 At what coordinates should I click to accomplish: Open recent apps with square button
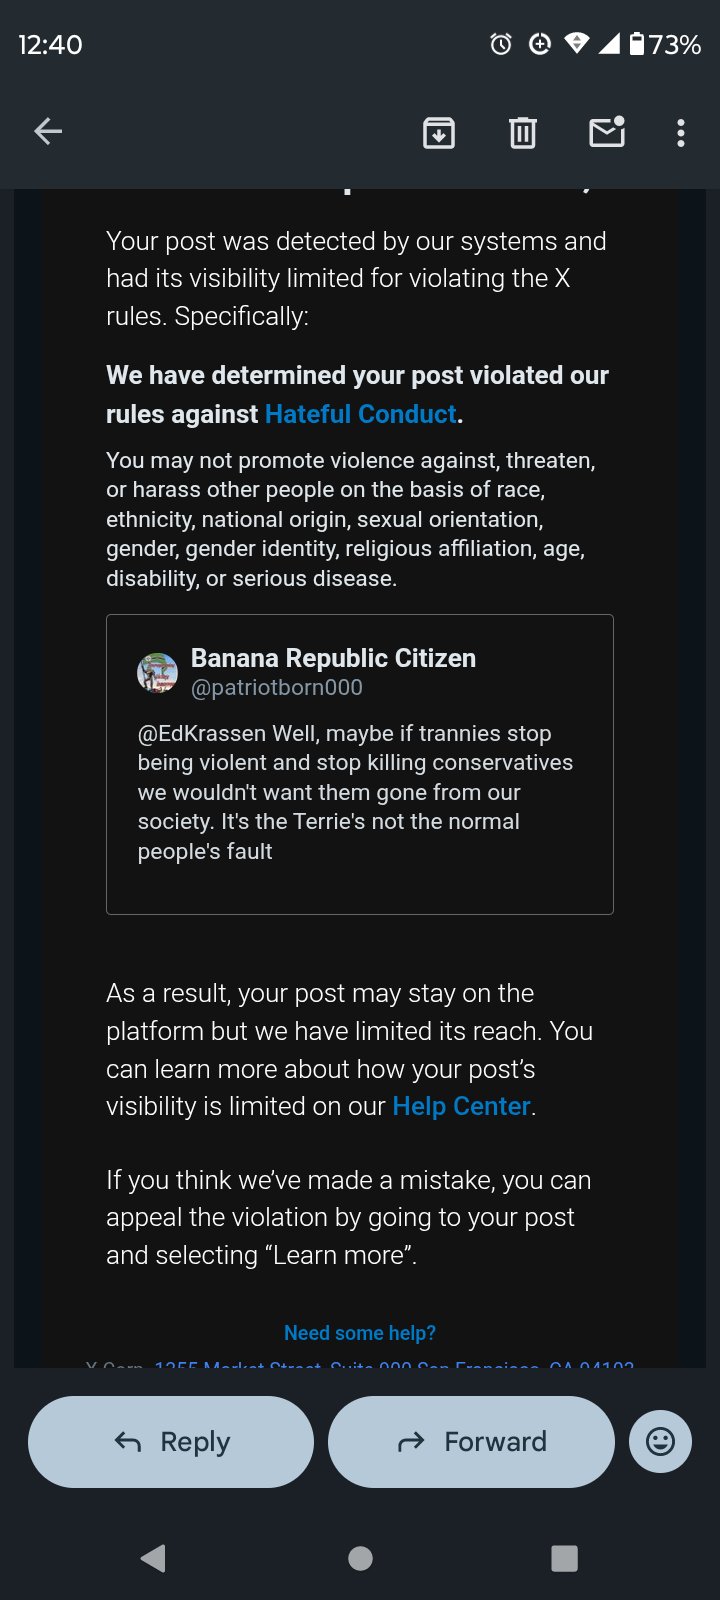pos(565,1558)
